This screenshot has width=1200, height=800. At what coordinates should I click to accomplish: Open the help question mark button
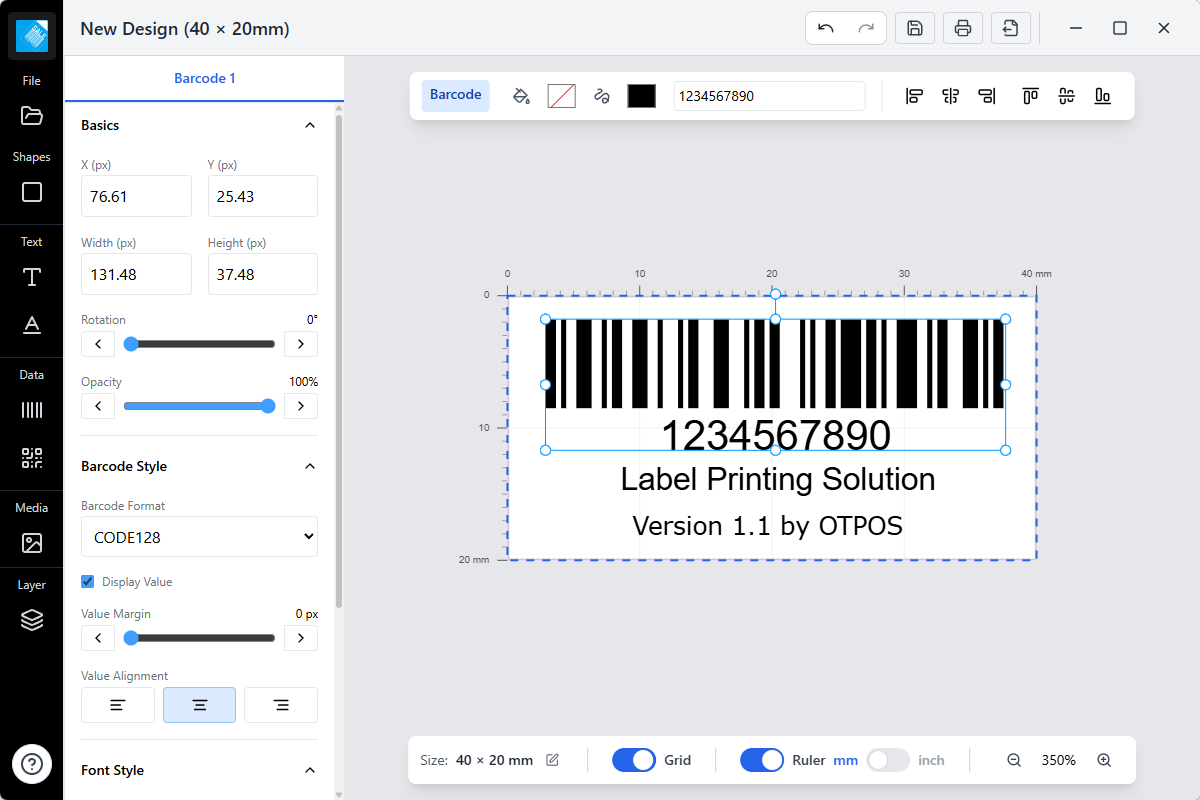pyautogui.click(x=32, y=765)
